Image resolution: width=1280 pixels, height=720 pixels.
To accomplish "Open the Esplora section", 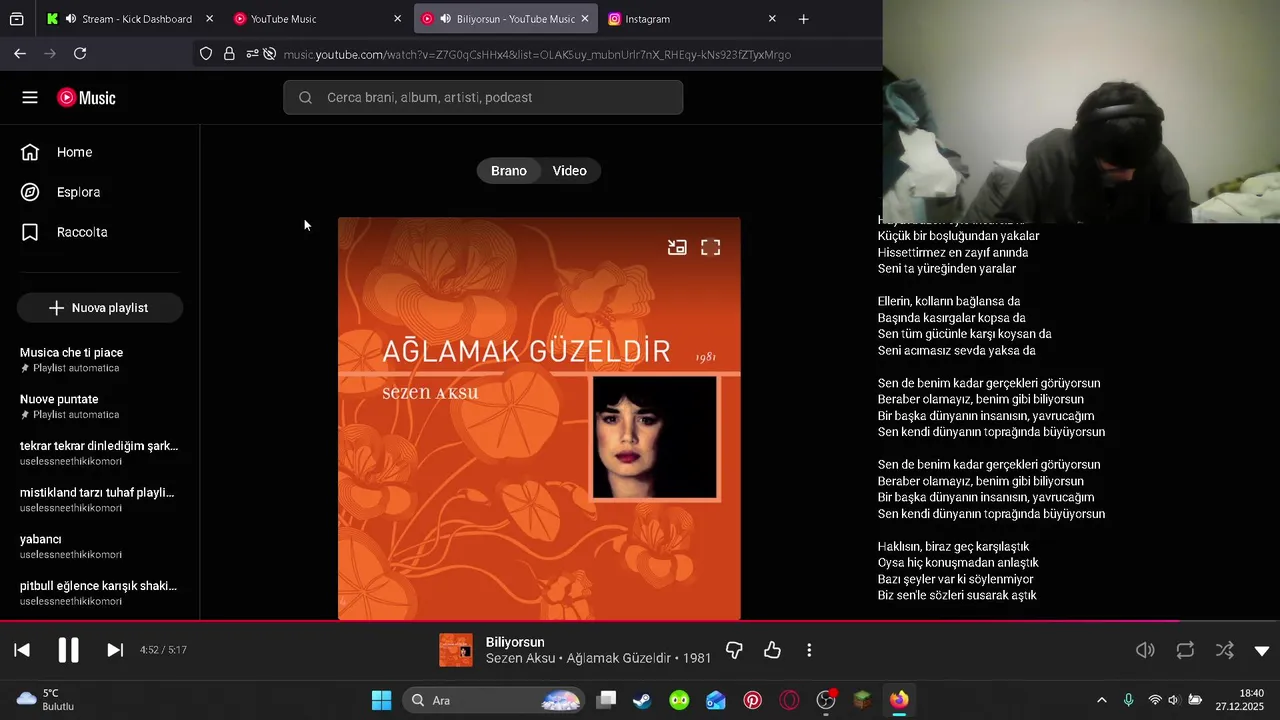I will pyautogui.click(x=100, y=192).
